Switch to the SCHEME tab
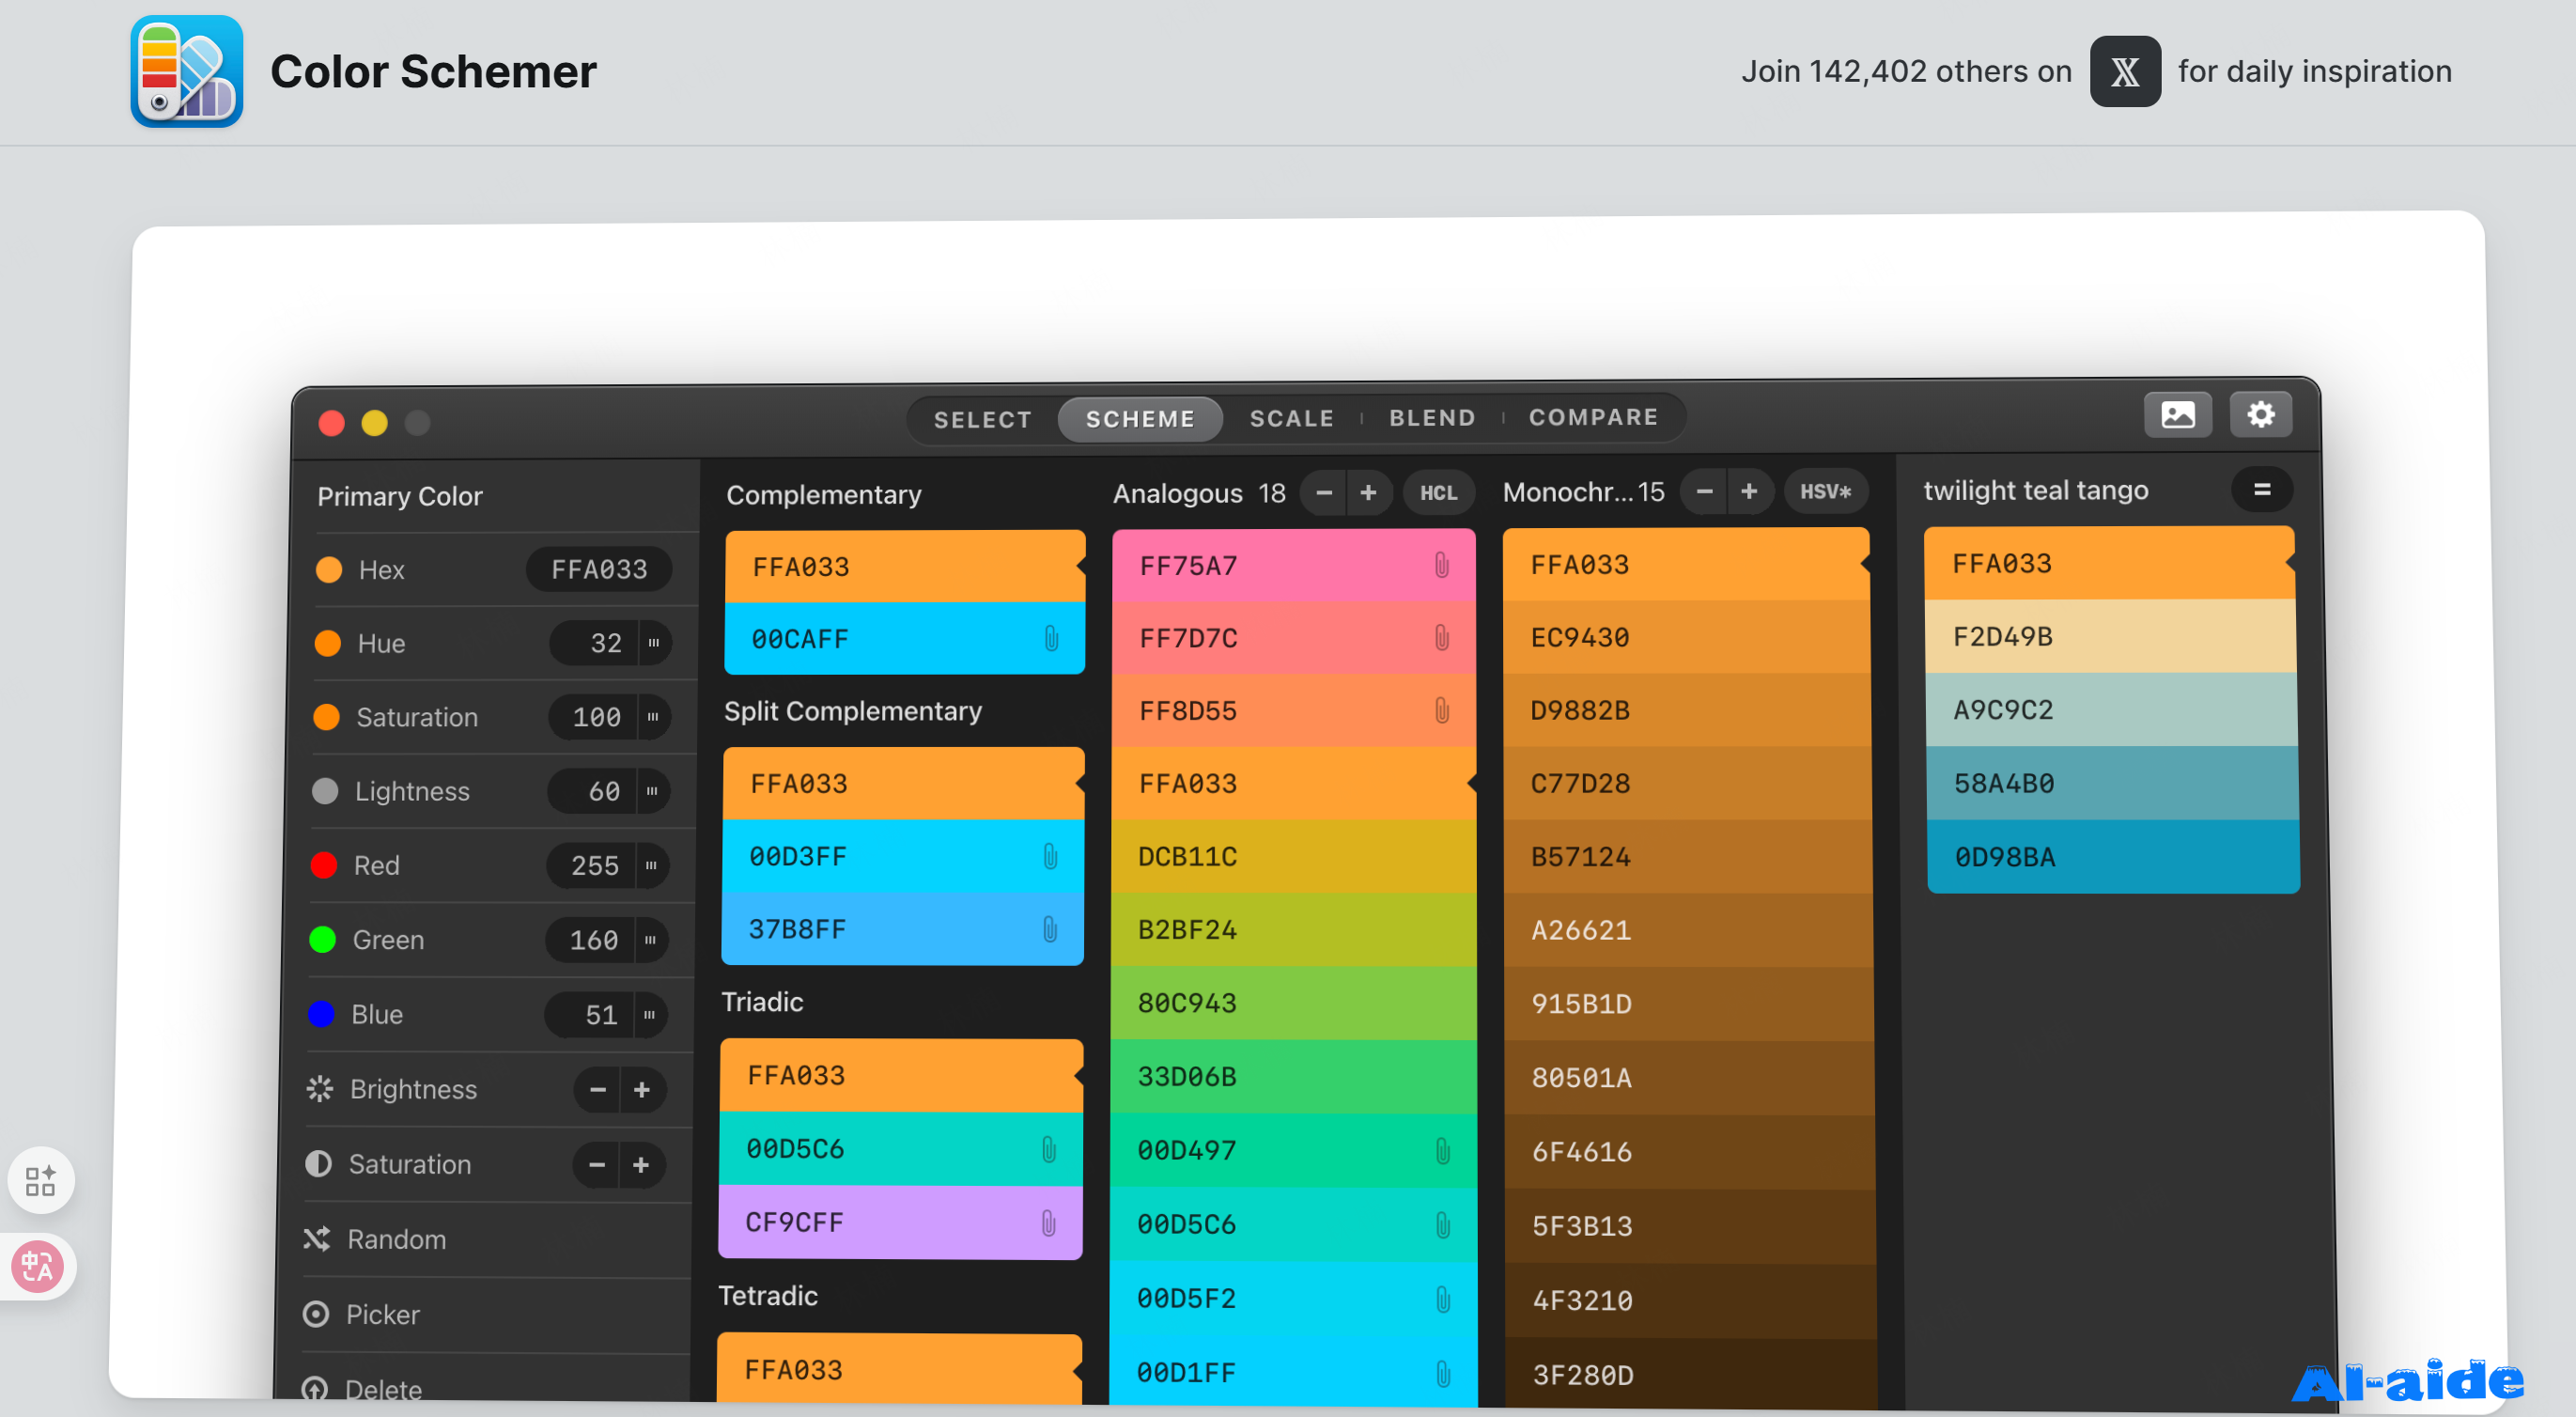The height and width of the screenshot is (1417, 2576). coord(1140,418)
